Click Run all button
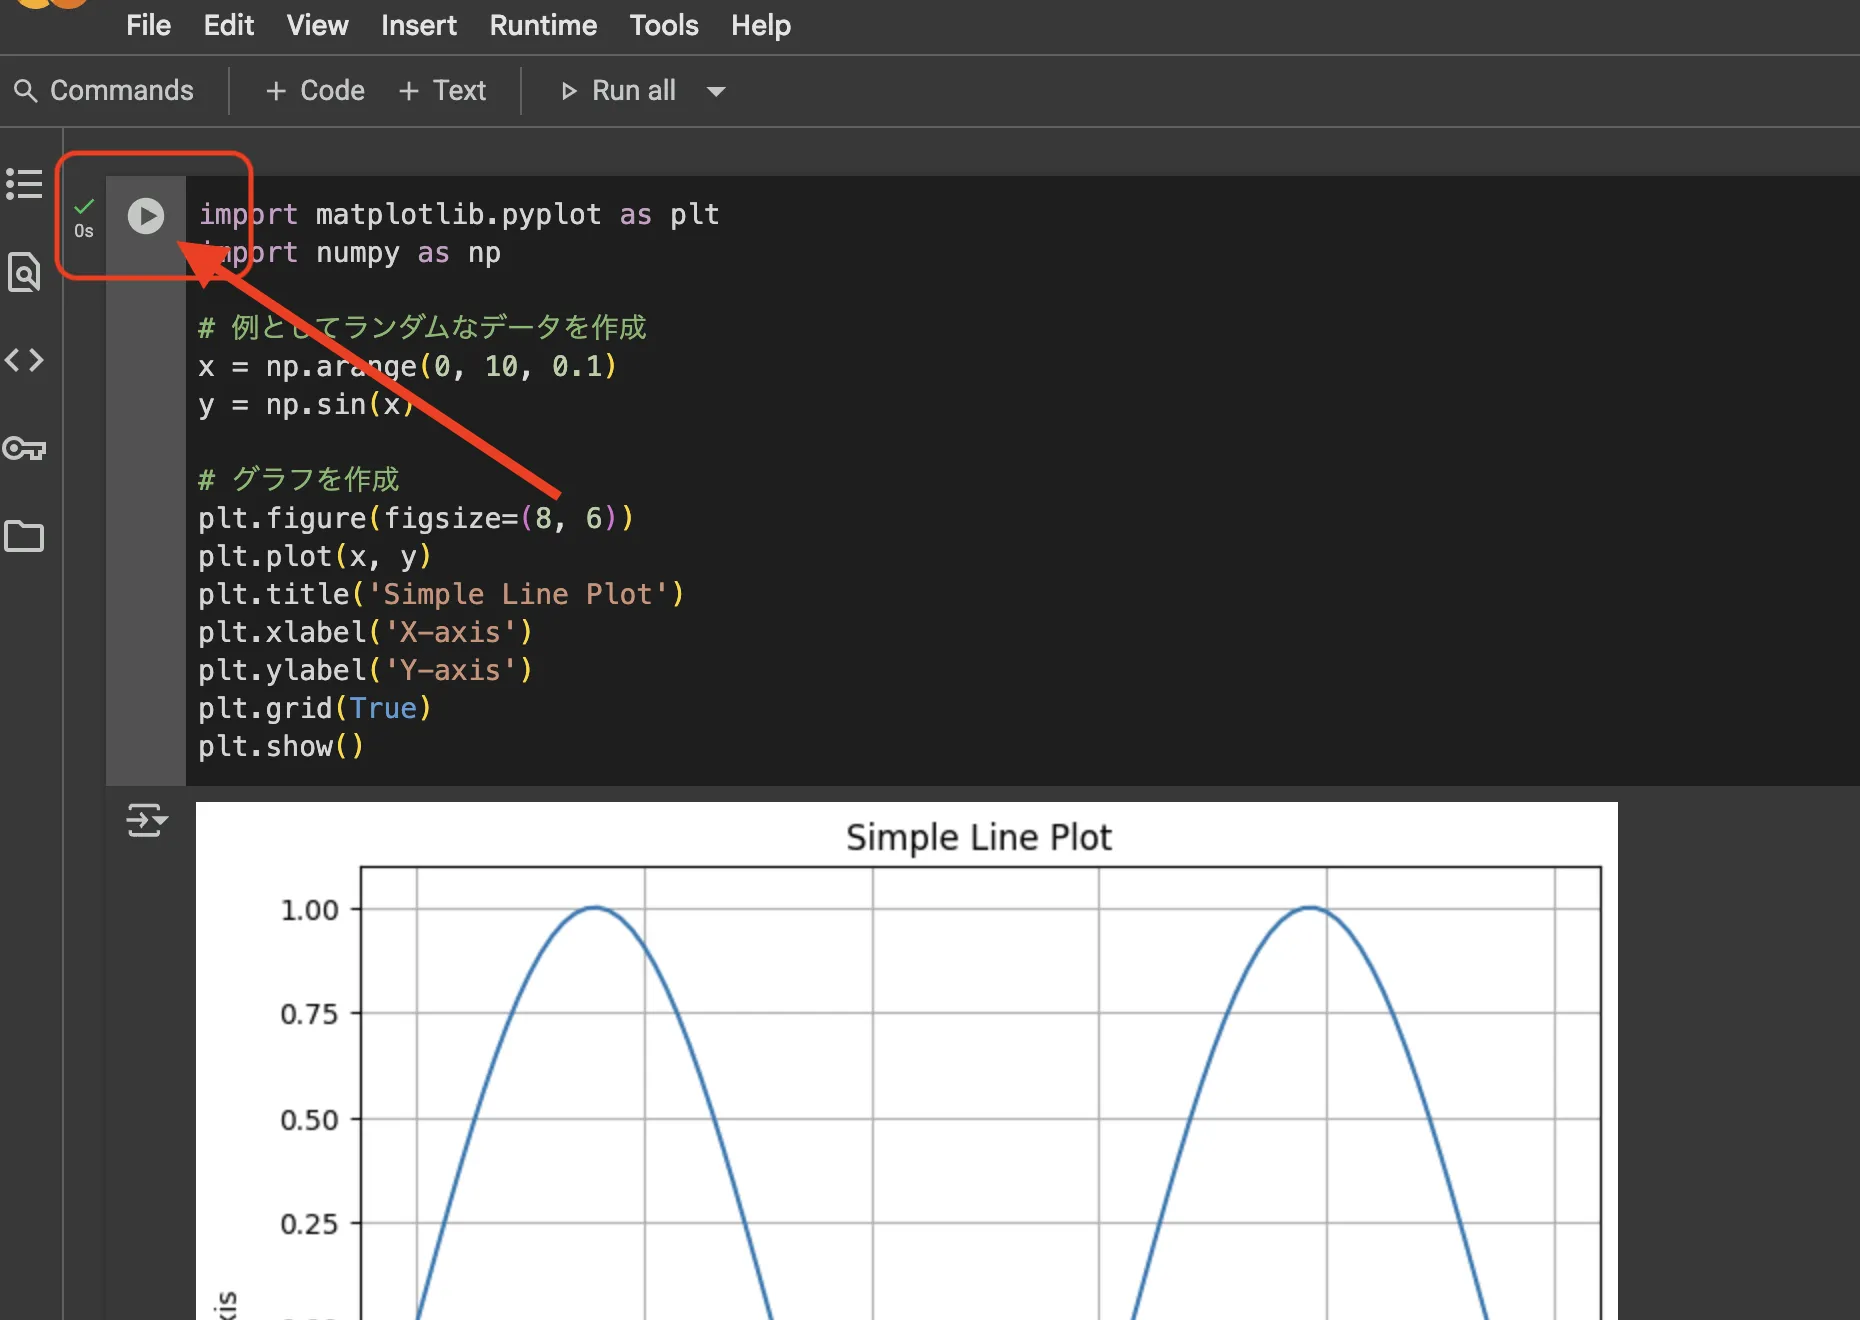This screenshot has height=1320, width=1860. [x=619, y=91]
